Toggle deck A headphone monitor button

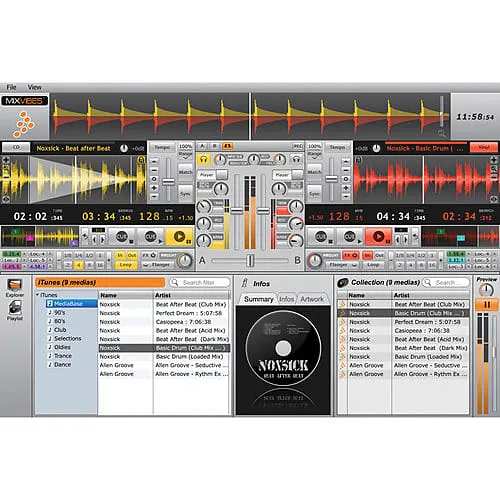click(203, 160)
